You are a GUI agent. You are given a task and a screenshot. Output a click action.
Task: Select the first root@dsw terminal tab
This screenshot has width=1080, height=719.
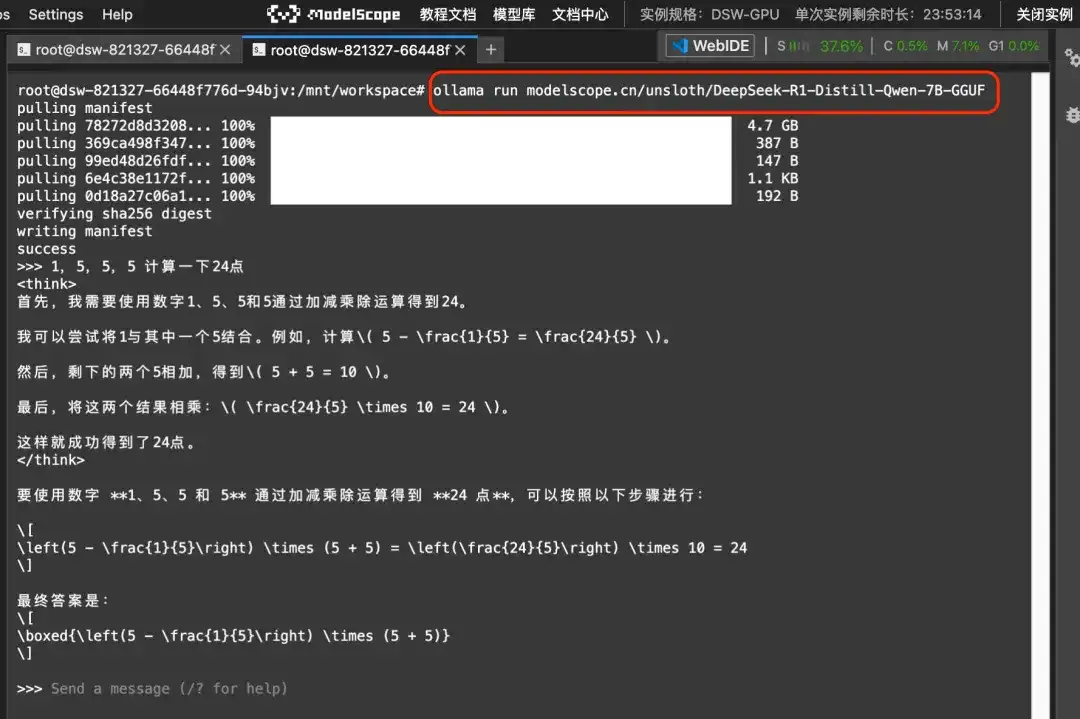(116, 50)
